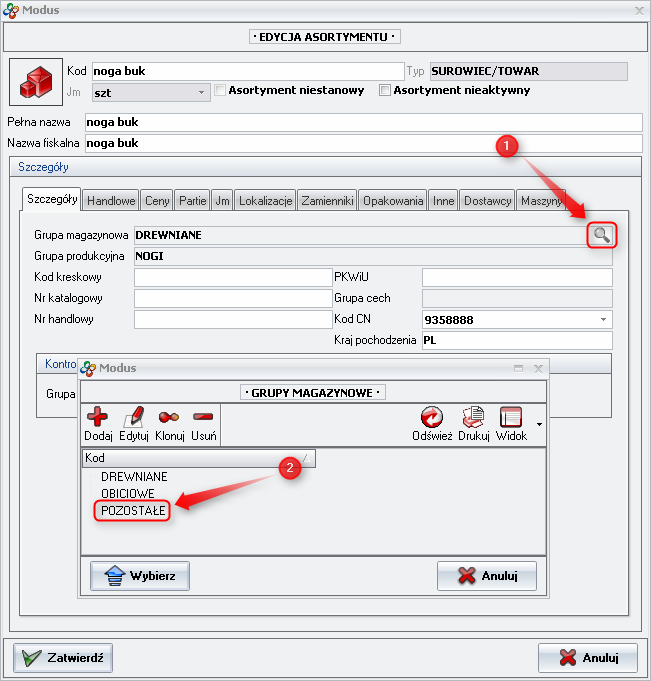The image size is (651, 681).
Task: Select POZOSTAŁE in the groups list
Action: (134, 510)
